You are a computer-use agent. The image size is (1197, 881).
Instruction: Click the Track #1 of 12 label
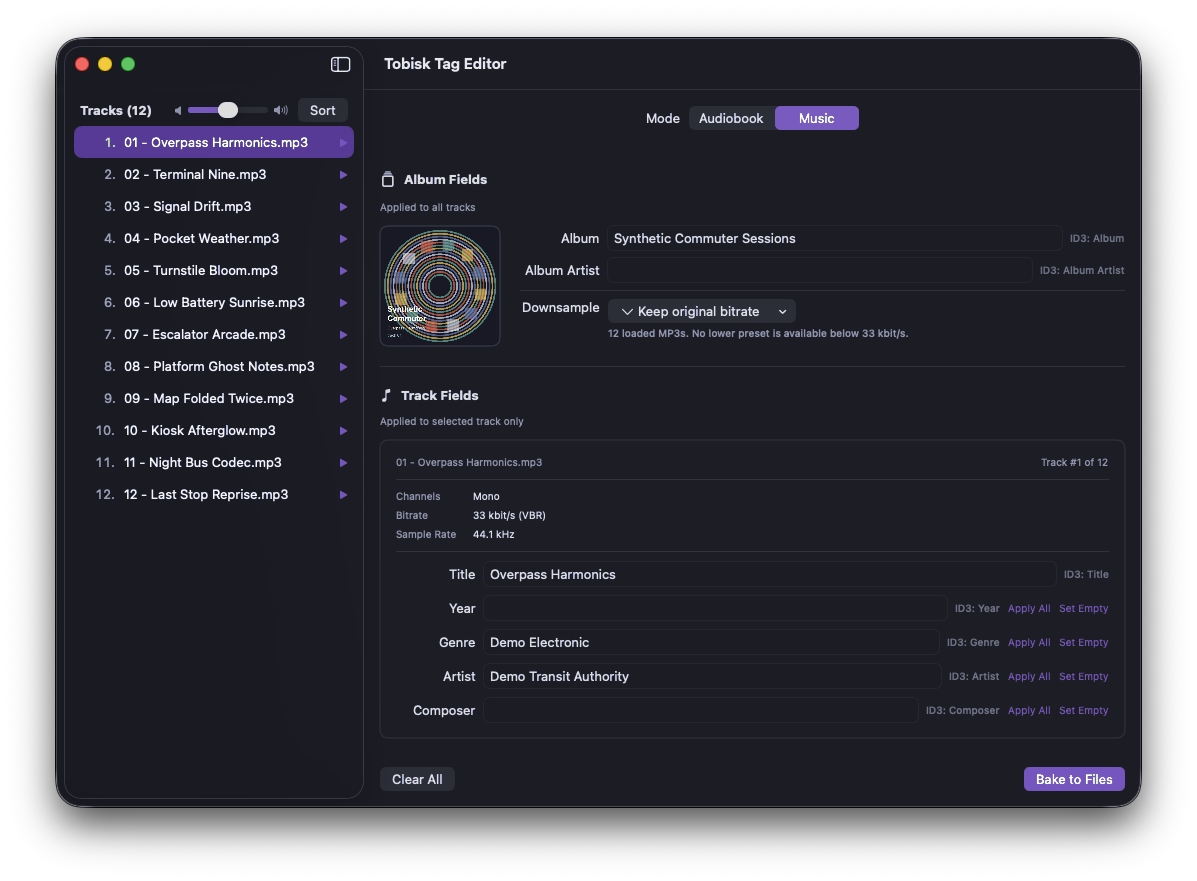[1074, 463]
